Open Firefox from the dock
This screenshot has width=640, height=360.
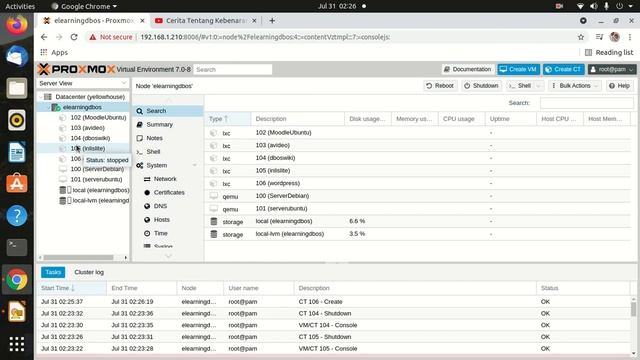(x=17, y=24)
